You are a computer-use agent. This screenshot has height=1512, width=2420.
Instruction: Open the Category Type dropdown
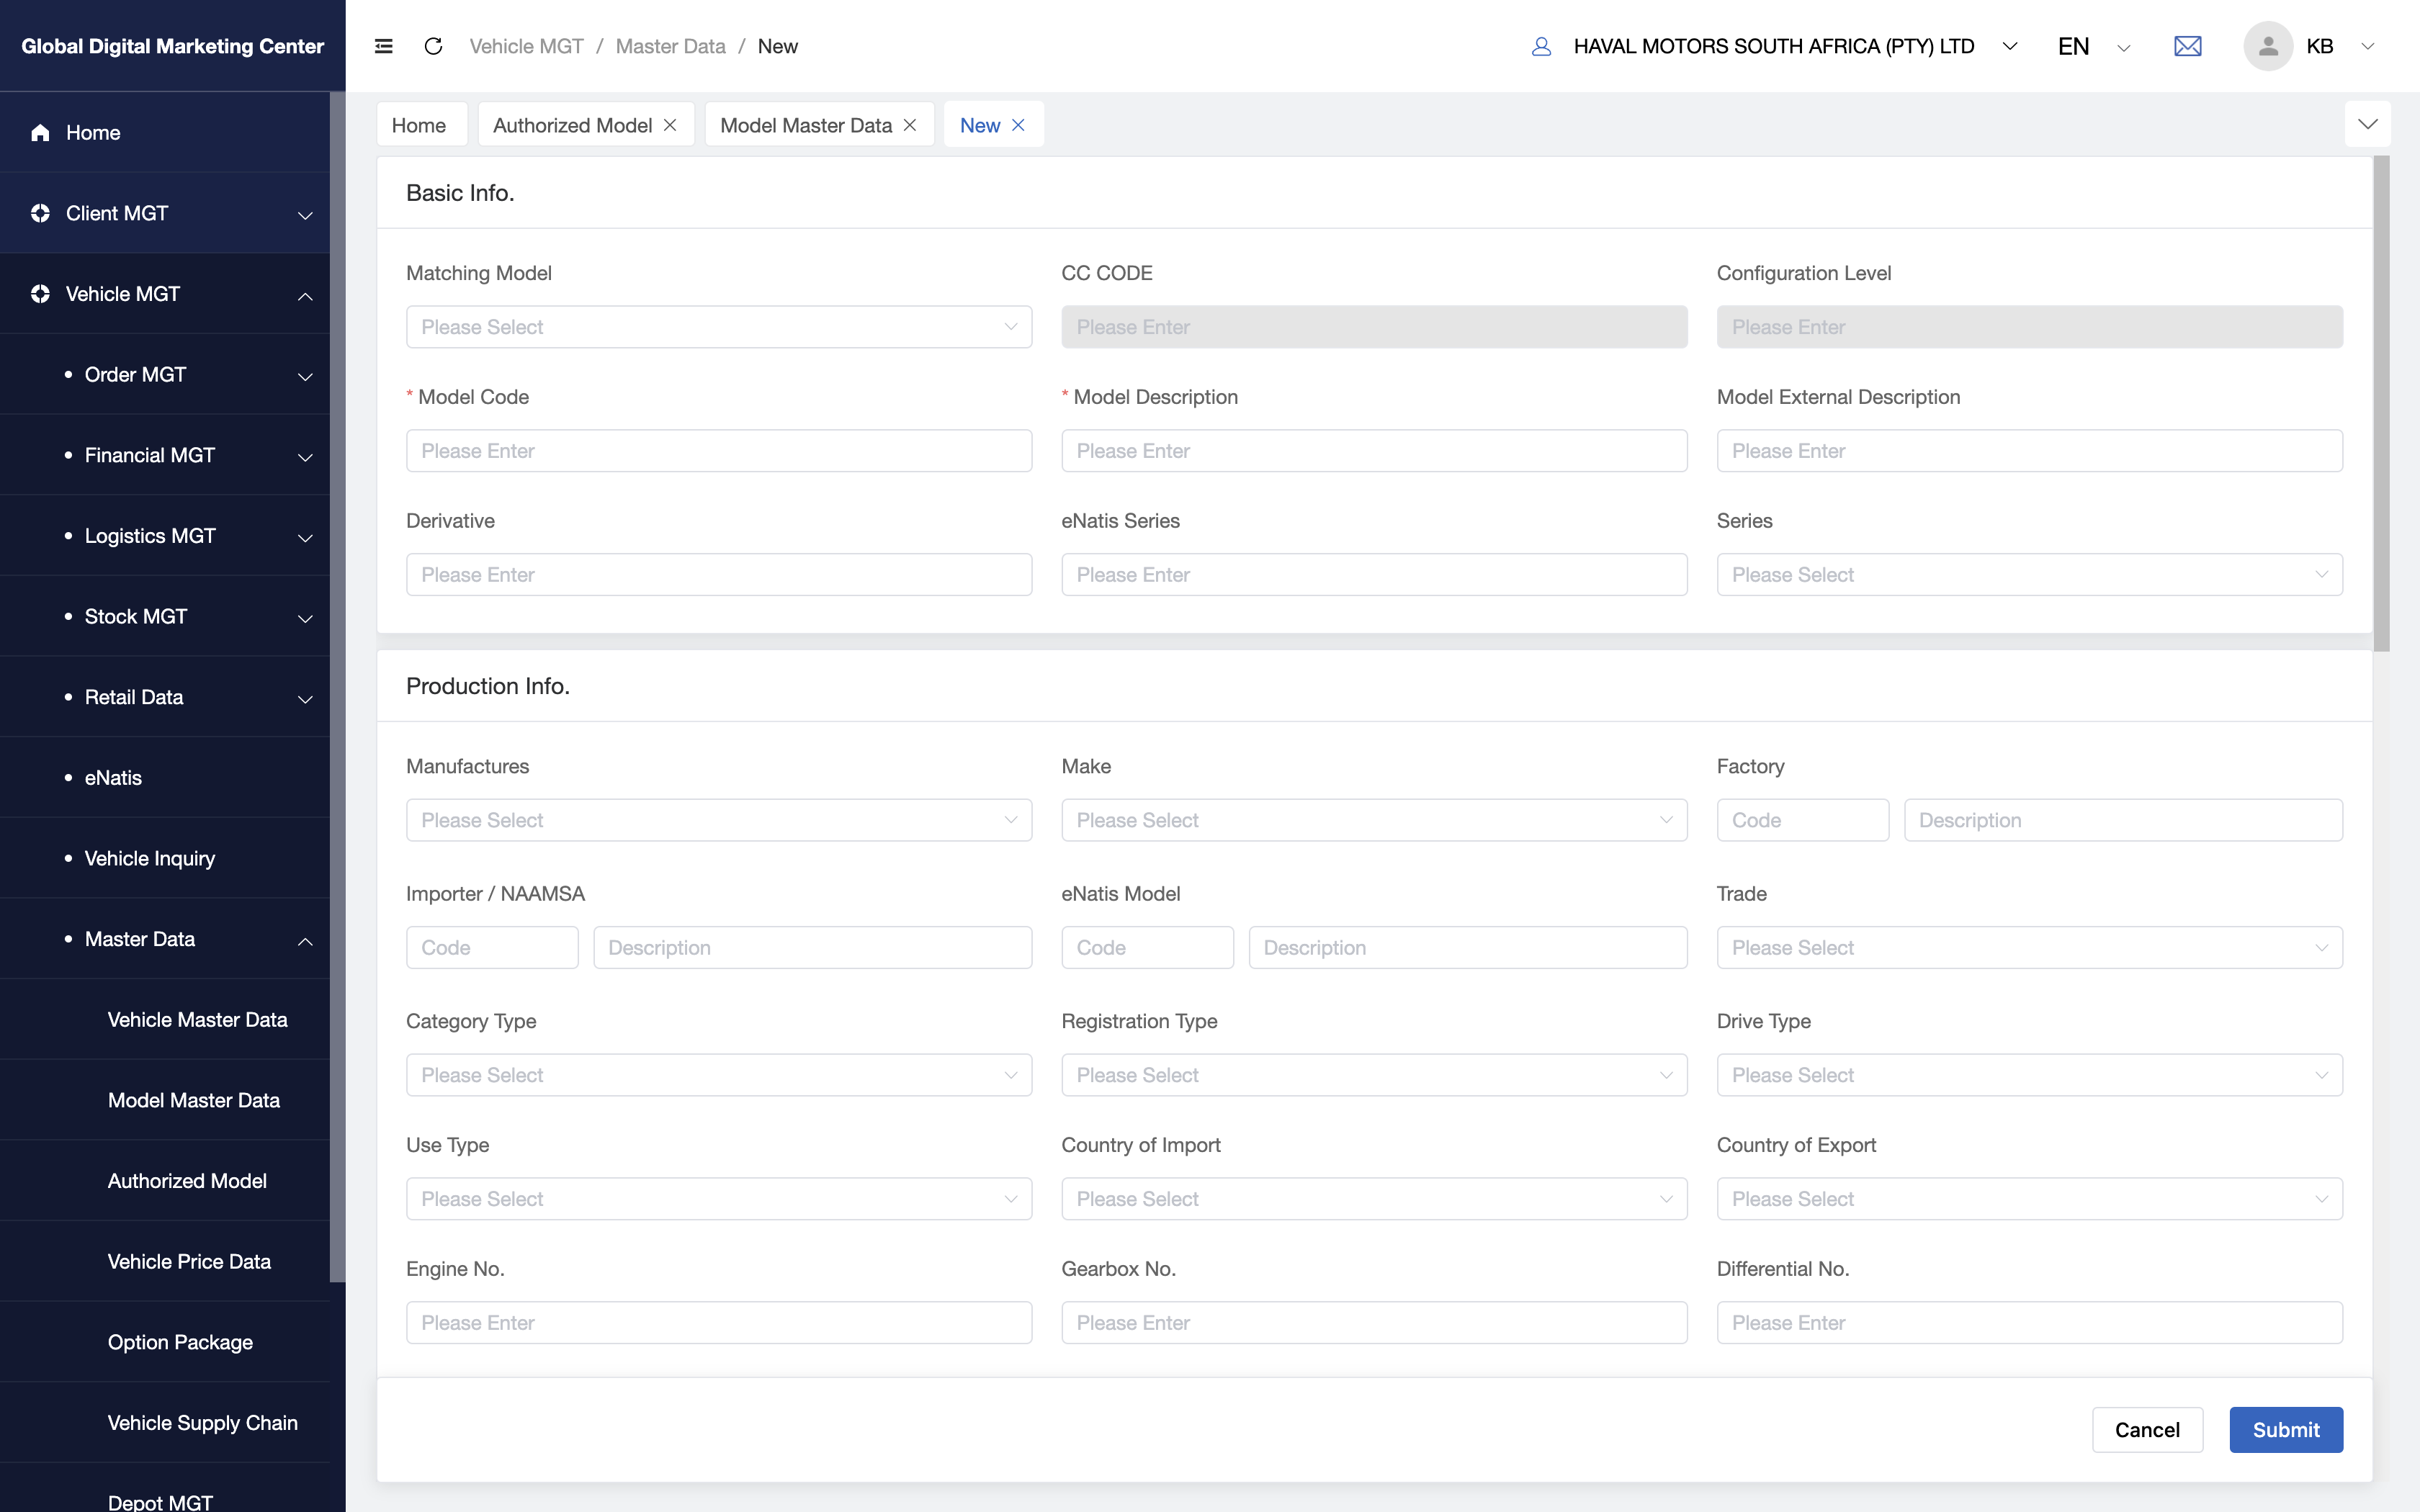(719, 1075)
